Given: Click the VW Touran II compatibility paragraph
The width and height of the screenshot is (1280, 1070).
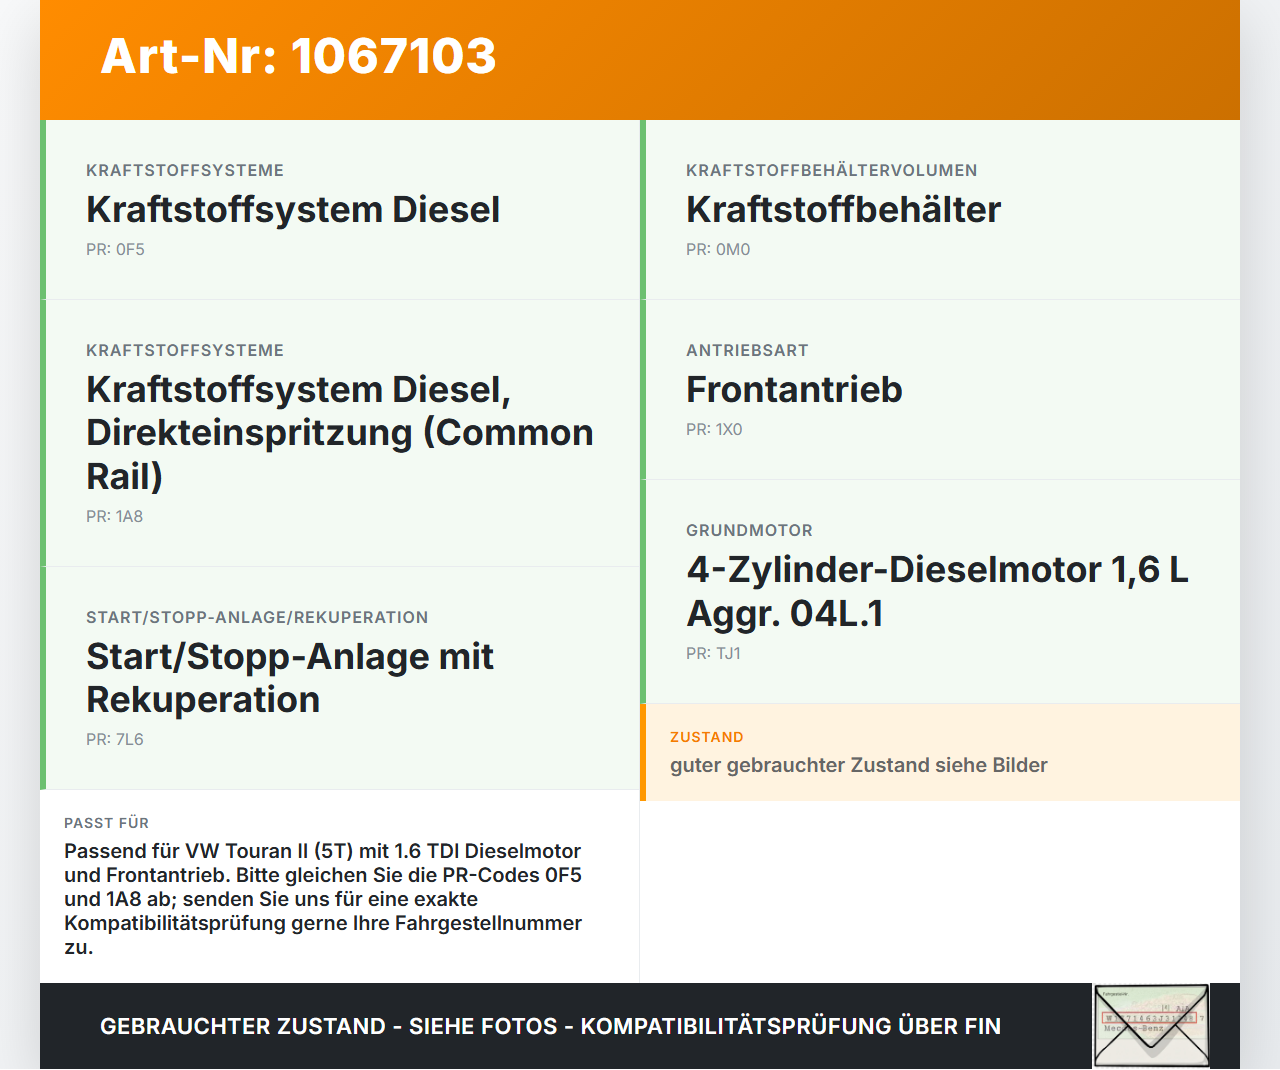Looking at the screenshot, I should point(323,899).
